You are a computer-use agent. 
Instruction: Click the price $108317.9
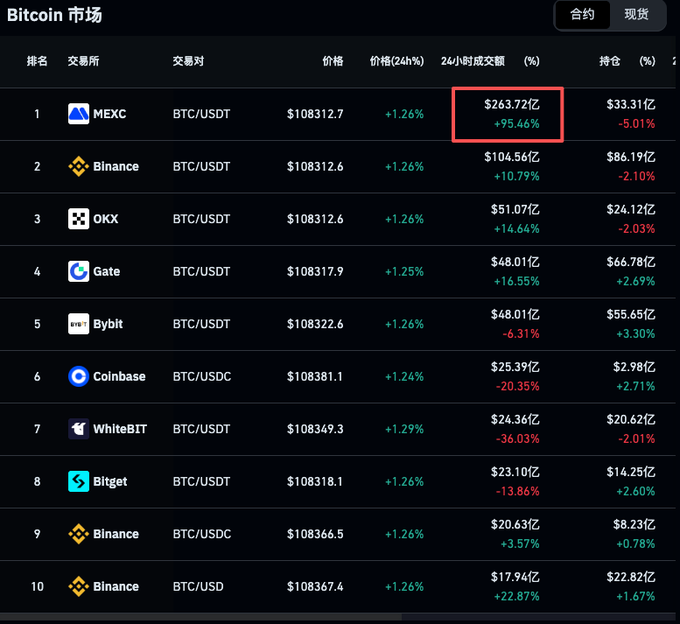pos(315,271)
